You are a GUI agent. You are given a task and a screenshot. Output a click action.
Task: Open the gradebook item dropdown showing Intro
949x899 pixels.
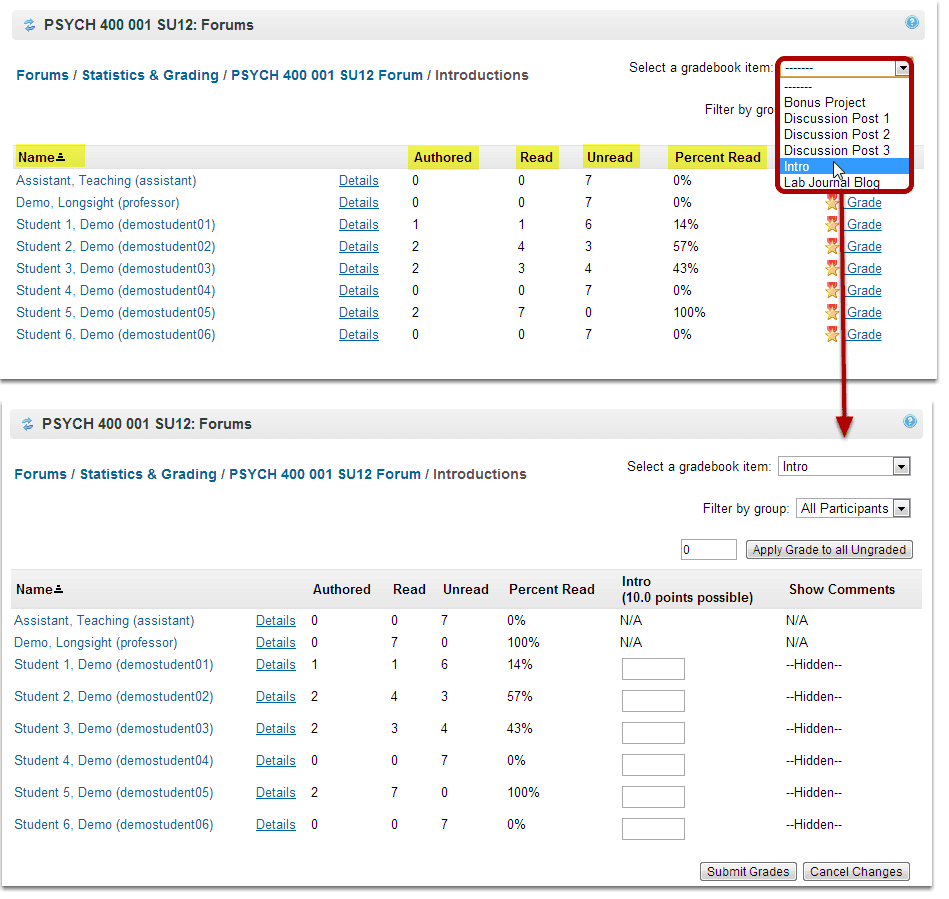(x=844, y=466)
